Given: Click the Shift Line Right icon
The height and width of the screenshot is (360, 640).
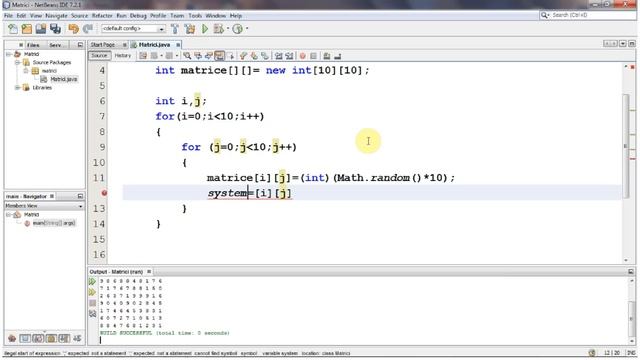Looking at the screenshot, I should click(x=289, y=56).
